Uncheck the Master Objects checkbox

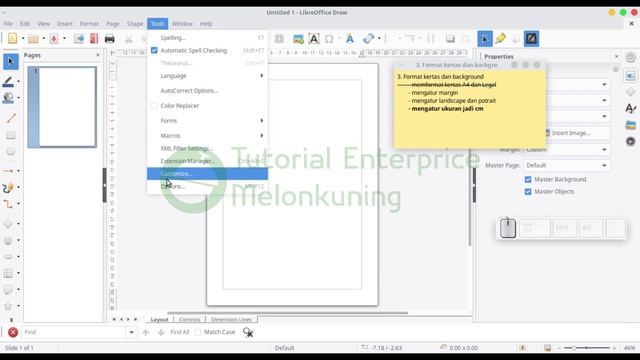coord(528,191)
